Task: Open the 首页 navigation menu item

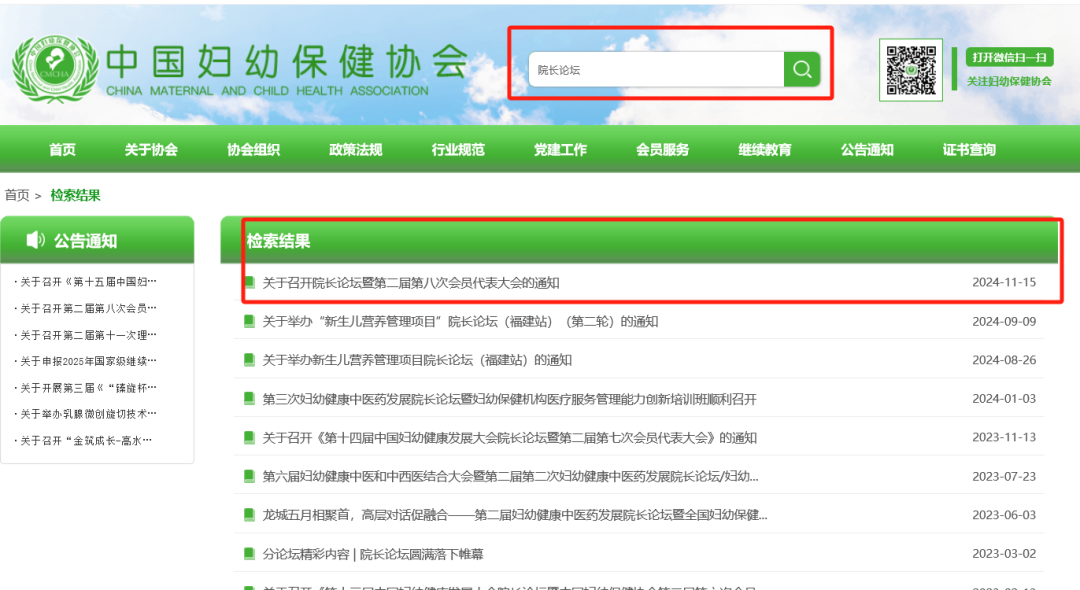Action: (62, 150)
